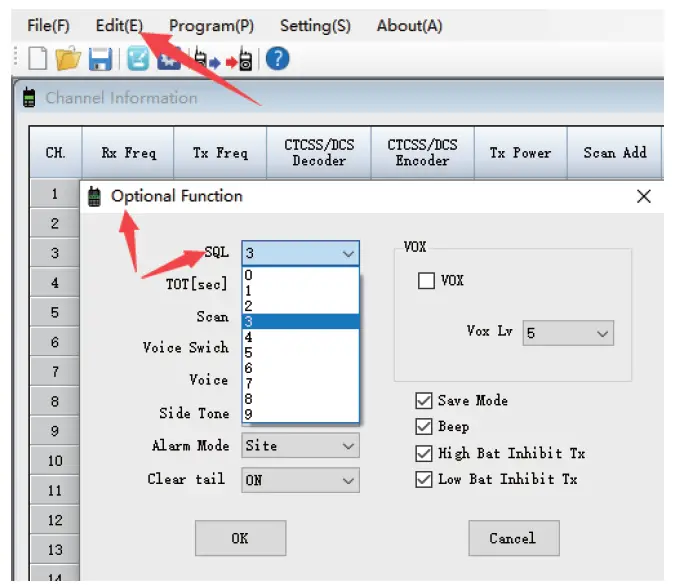Select SQL level 1 from list
Screen dimensions: 675x587
(x=300, y=290)
